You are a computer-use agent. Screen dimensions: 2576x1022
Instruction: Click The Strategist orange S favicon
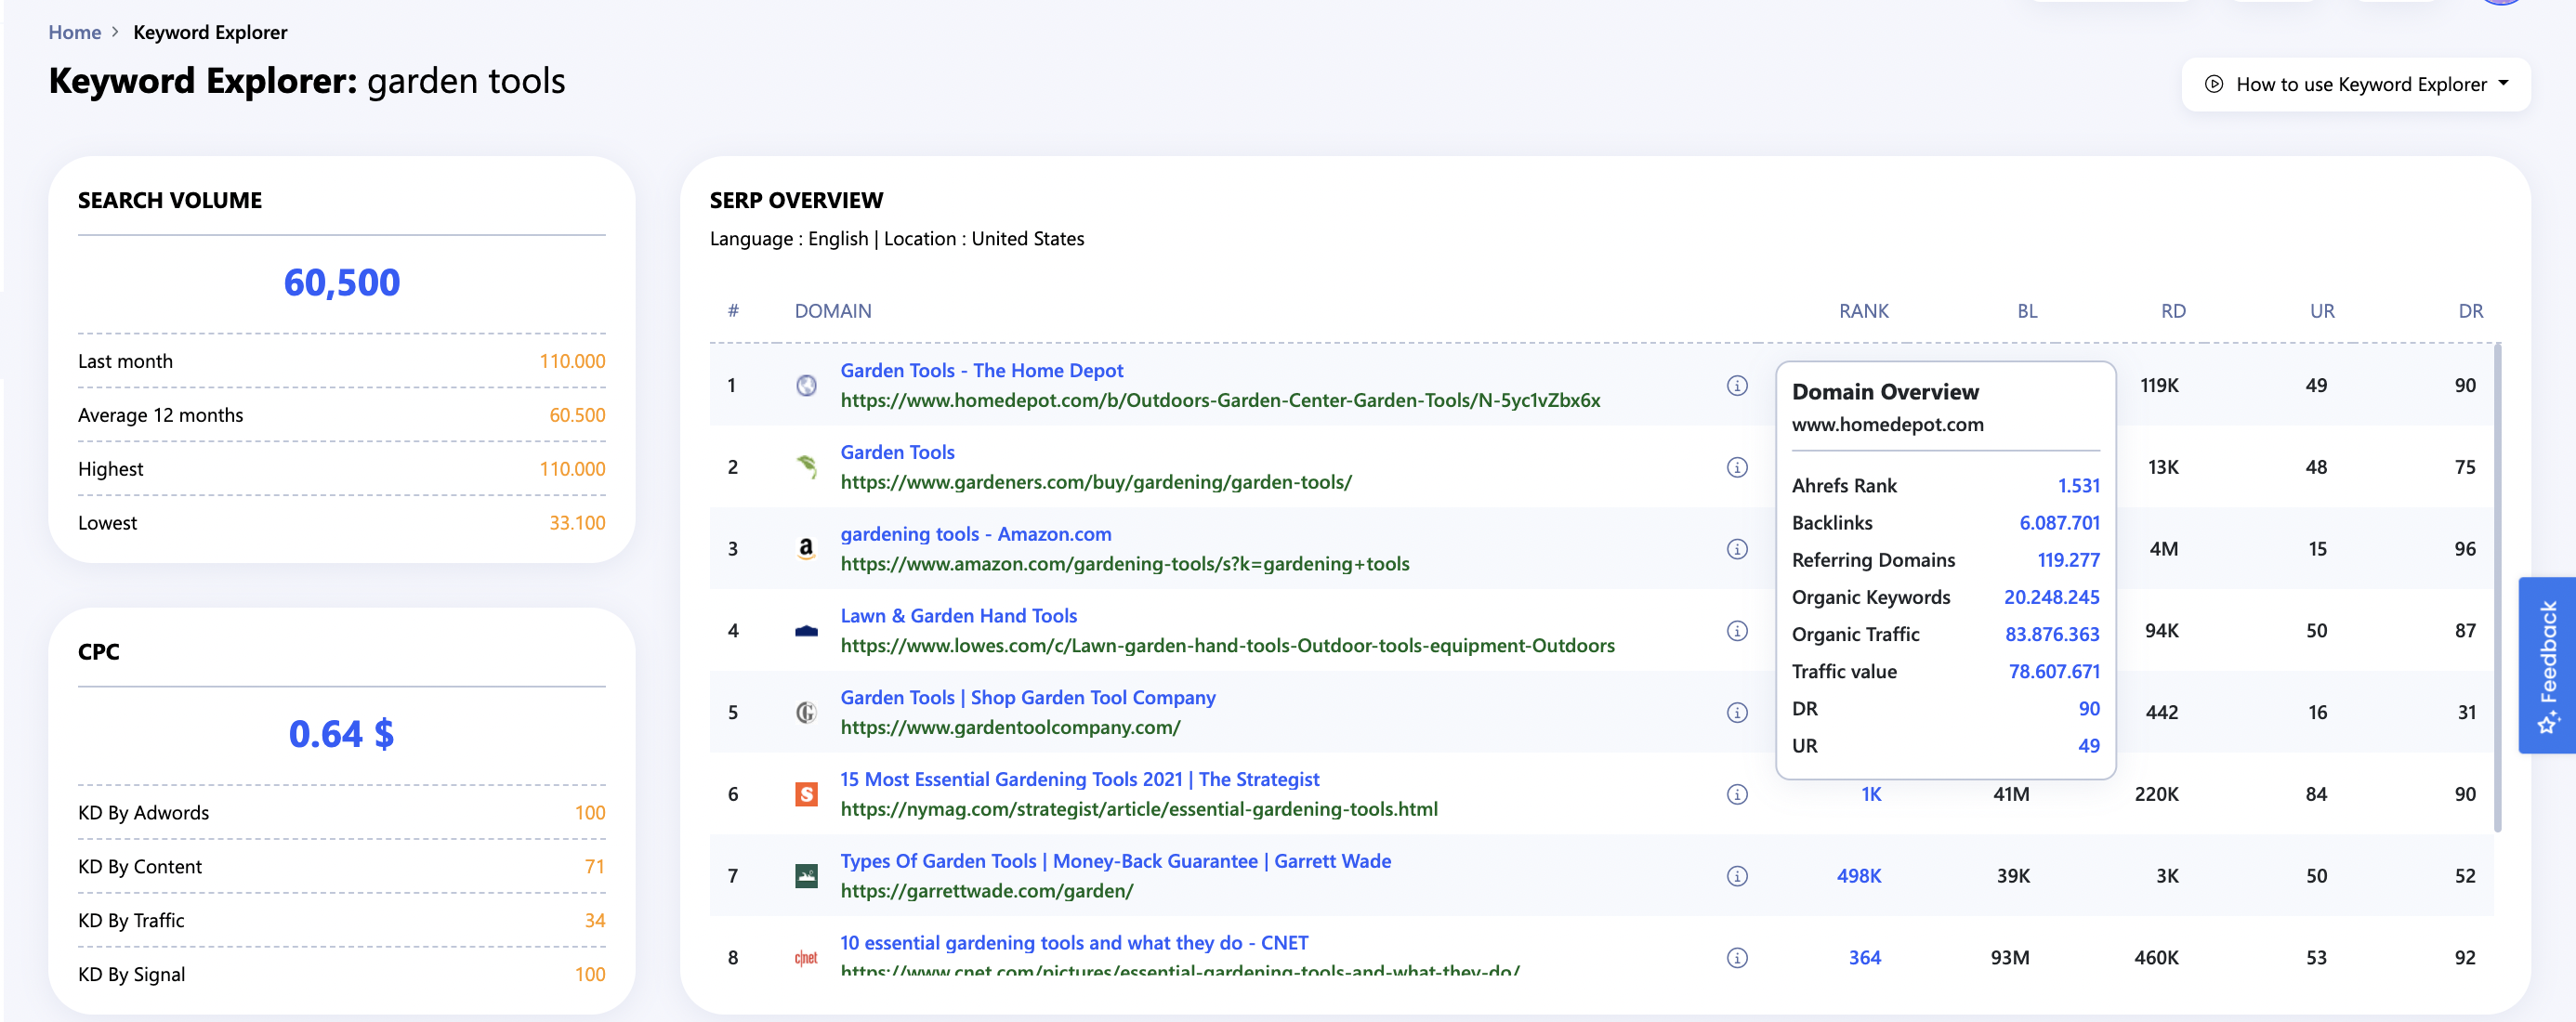(x=806, y=794)
